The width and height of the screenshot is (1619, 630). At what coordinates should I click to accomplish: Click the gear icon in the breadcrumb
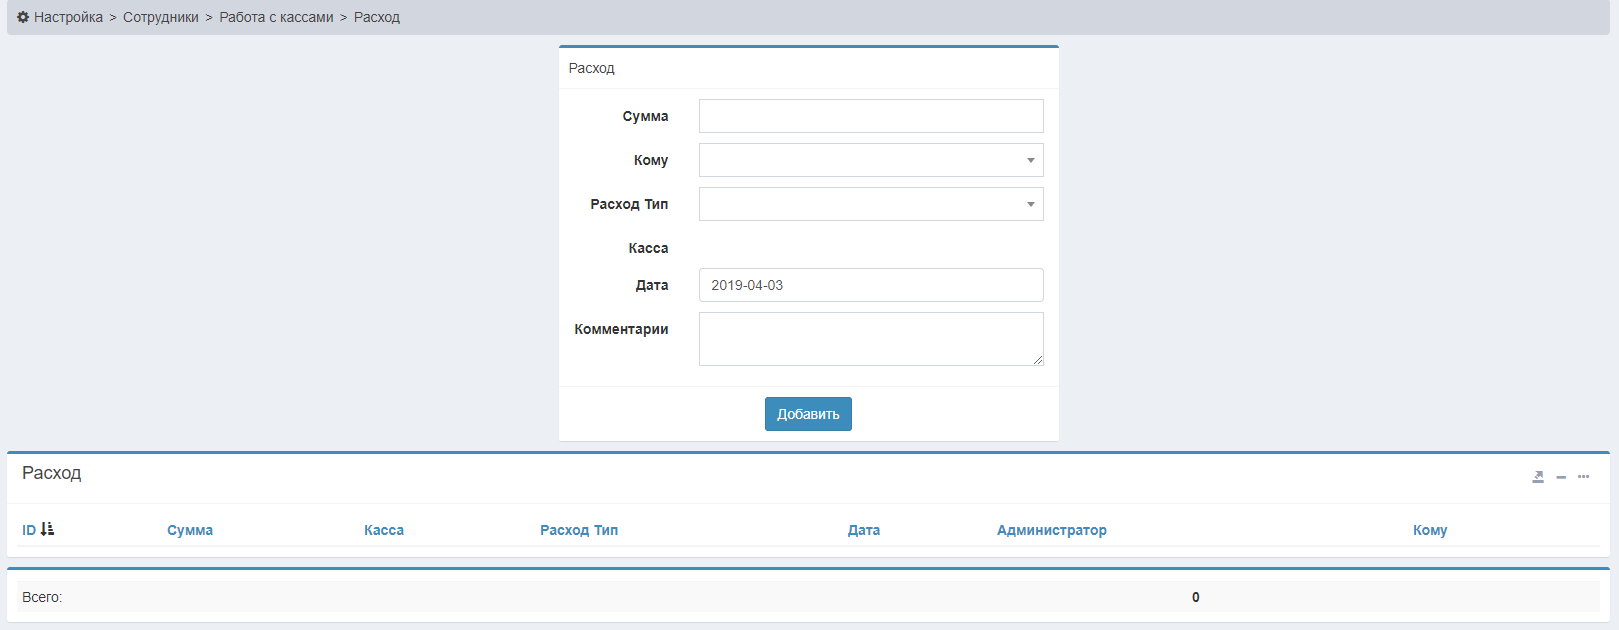[x=23, y=17]
